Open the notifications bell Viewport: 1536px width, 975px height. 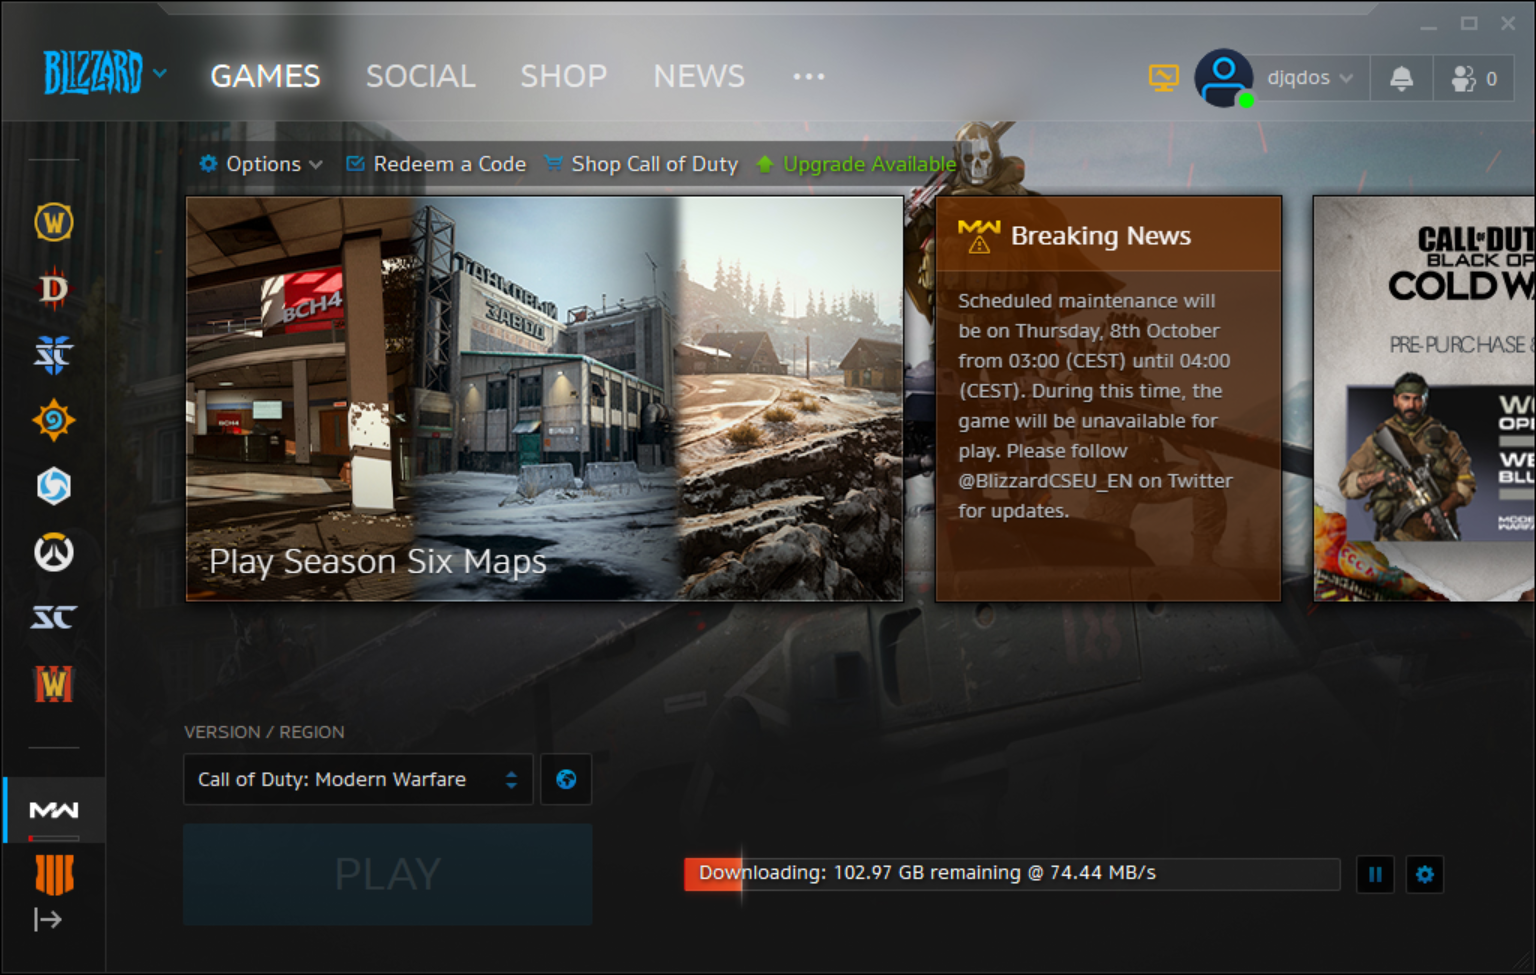click(1402, 78)
